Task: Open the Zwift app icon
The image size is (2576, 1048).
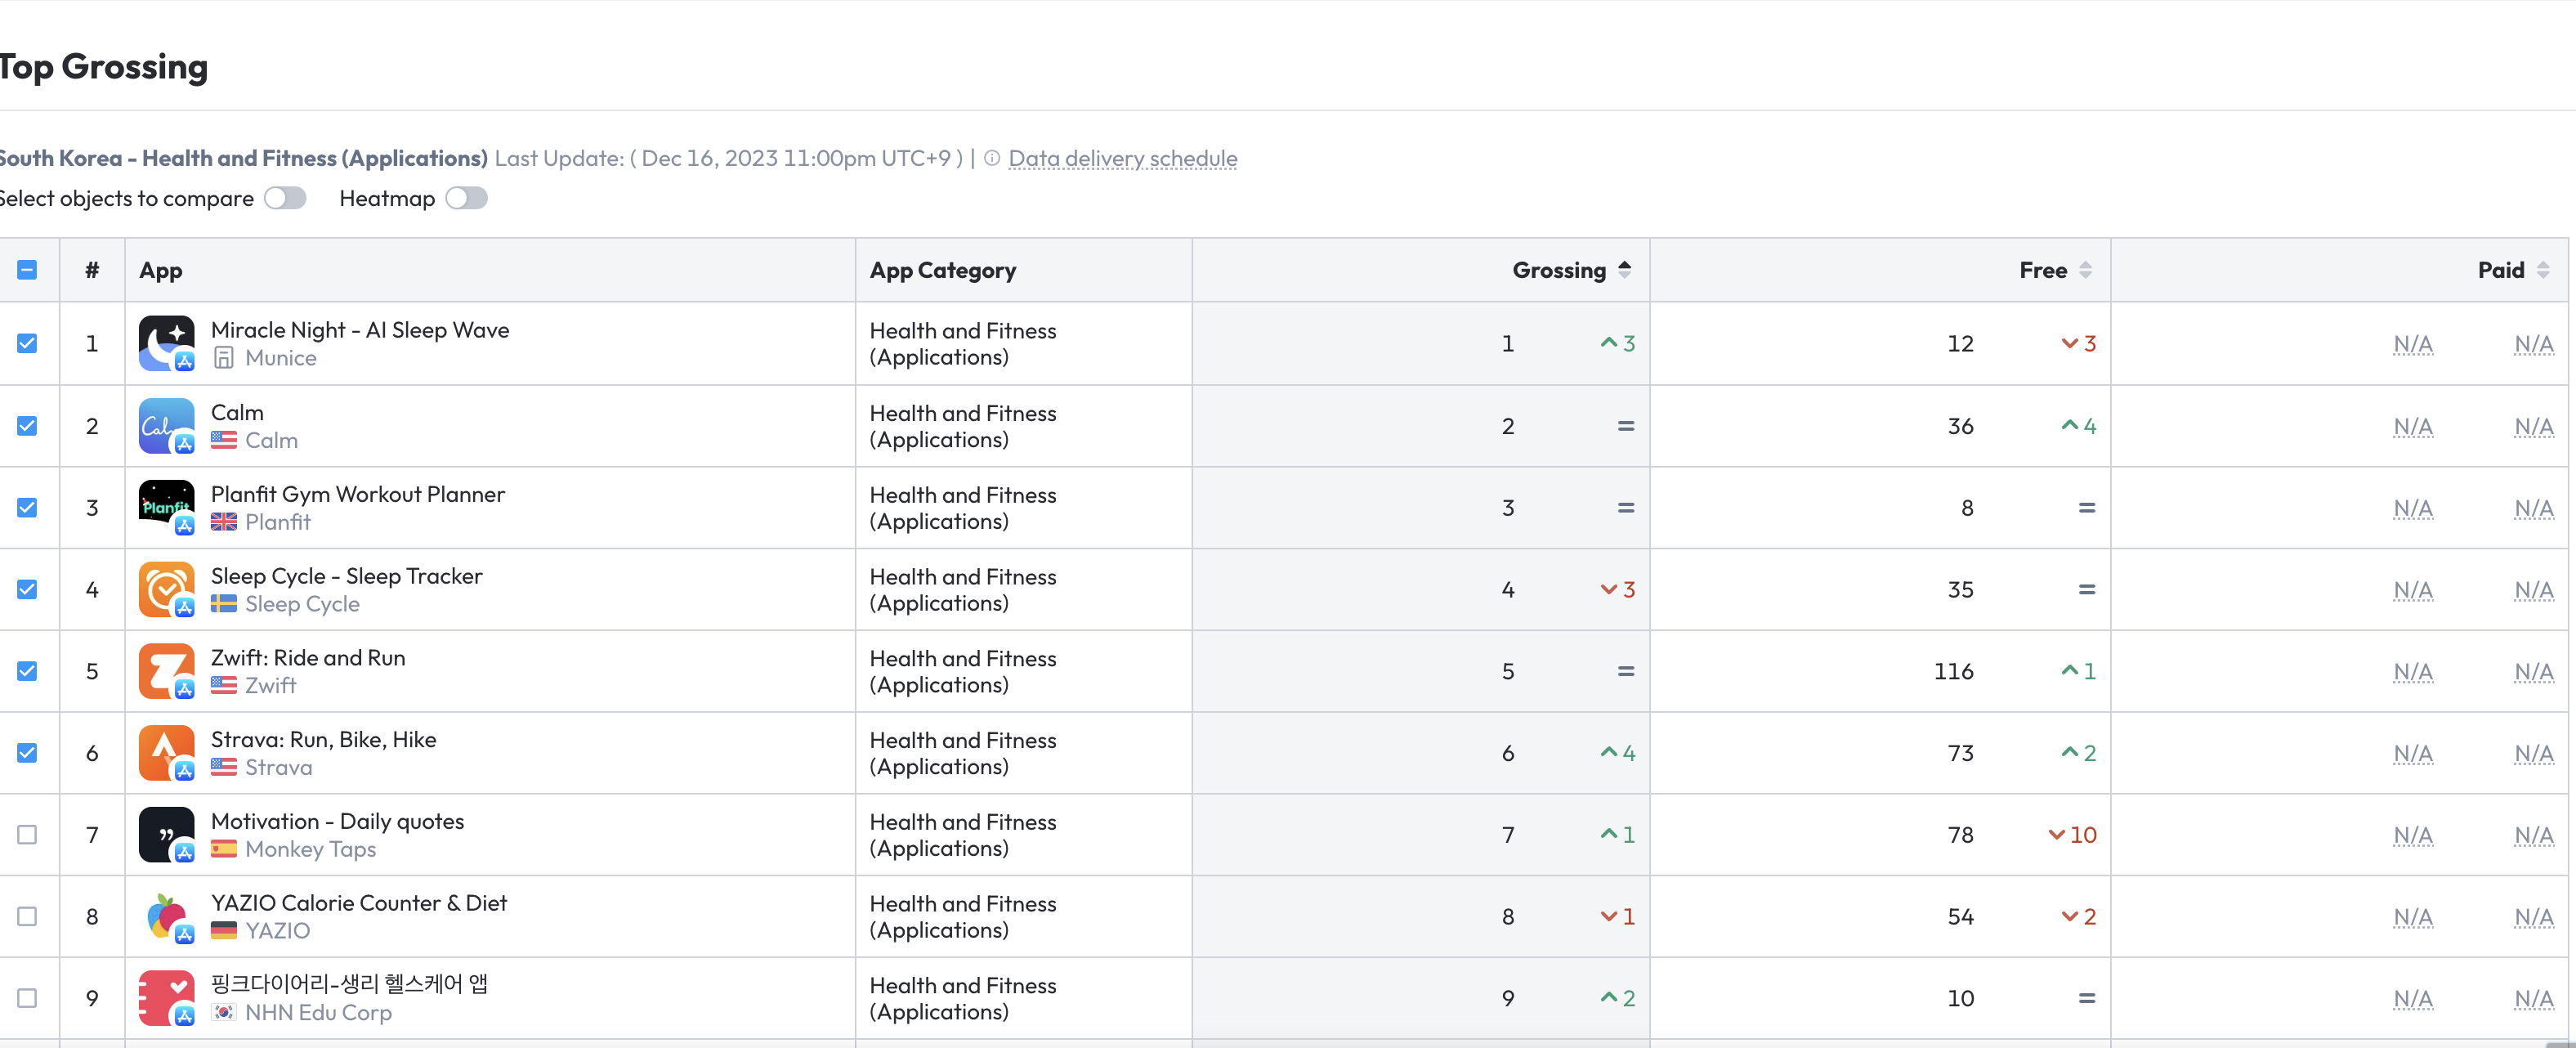Action: point(166,671)
